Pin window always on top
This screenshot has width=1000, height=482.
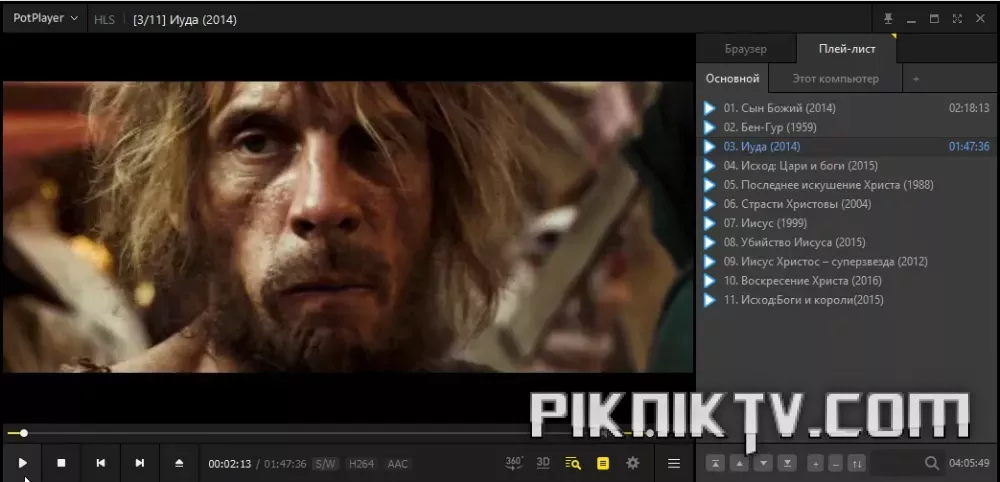pos(888,19)
